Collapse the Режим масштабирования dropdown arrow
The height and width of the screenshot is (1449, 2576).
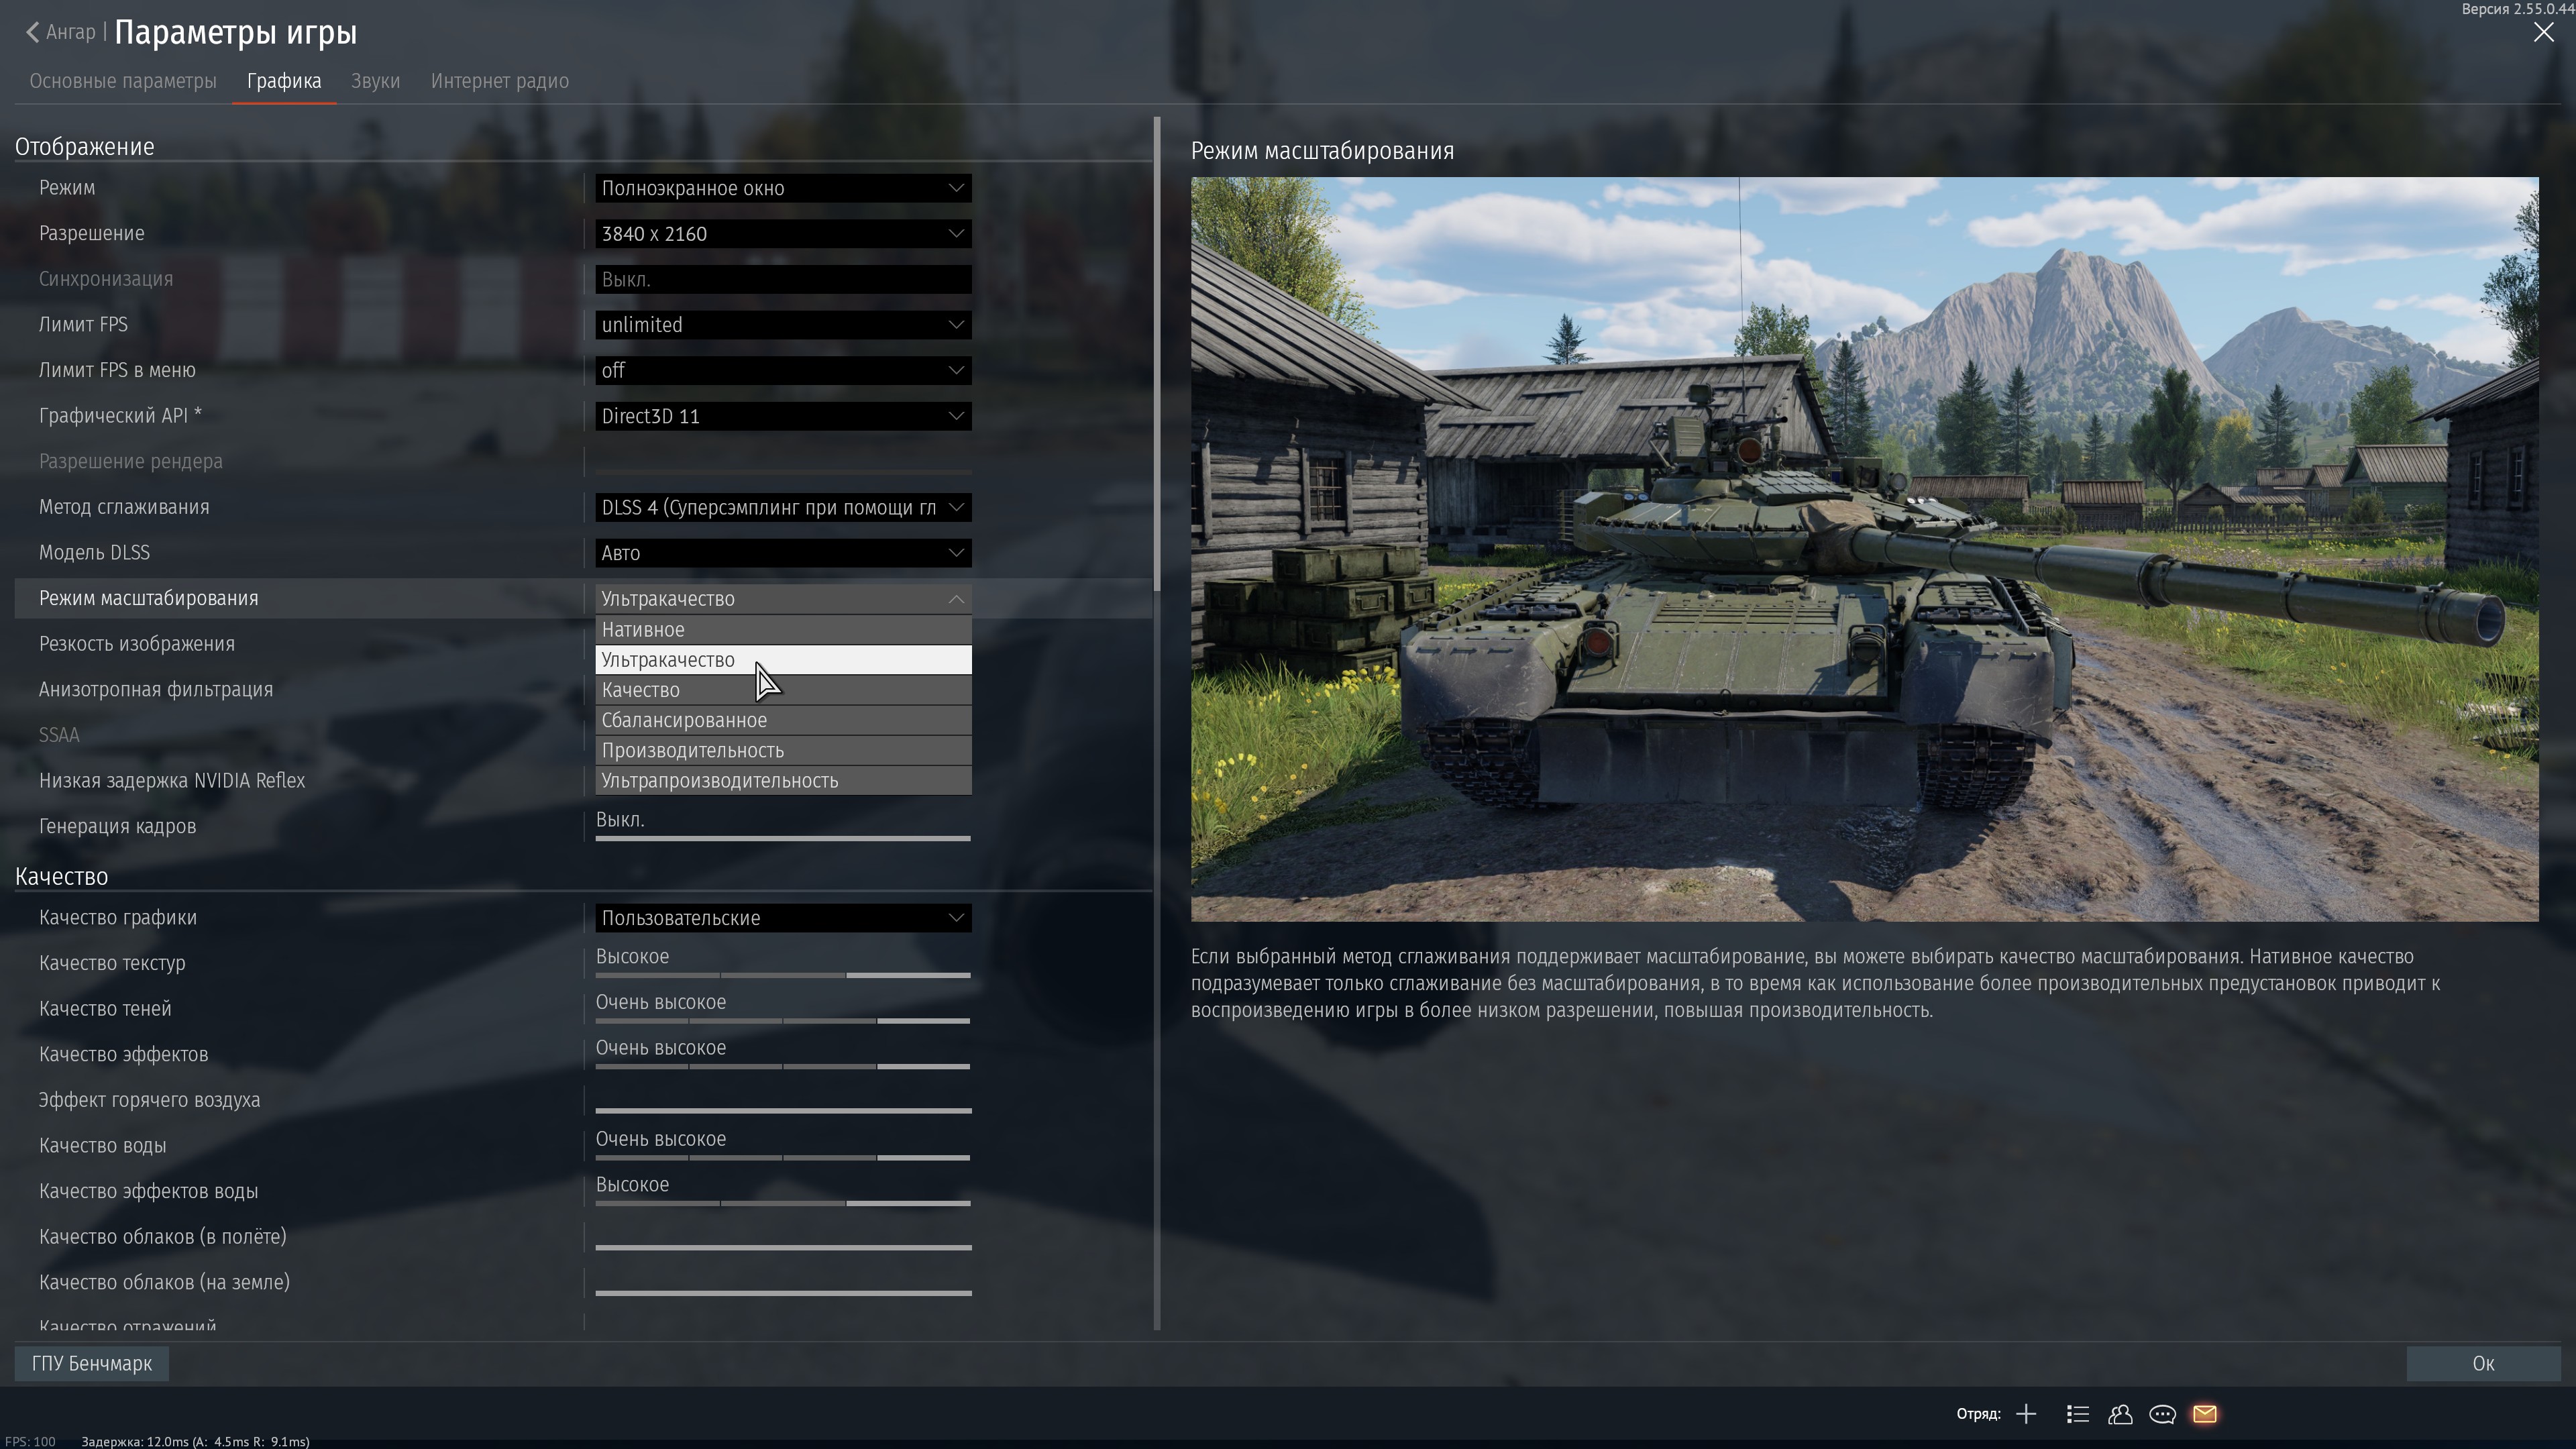click(956, 599)
